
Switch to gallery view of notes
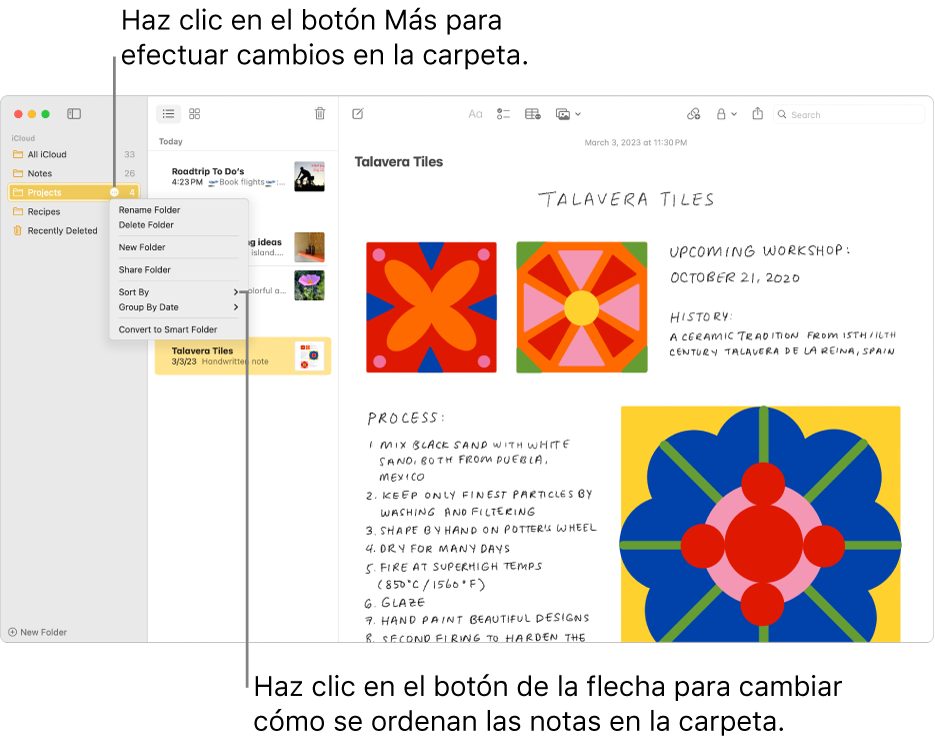point(194,114)
